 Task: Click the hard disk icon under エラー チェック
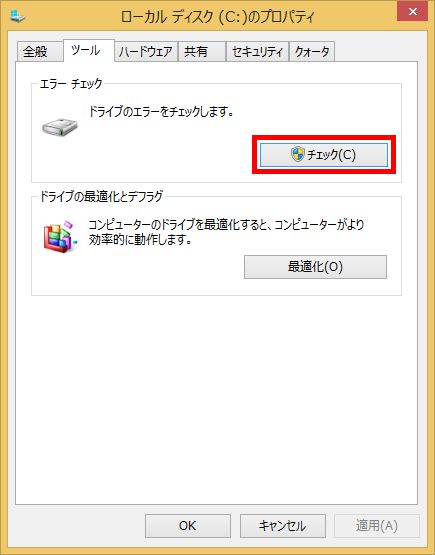pyautogui.click(x=60, y=127)
